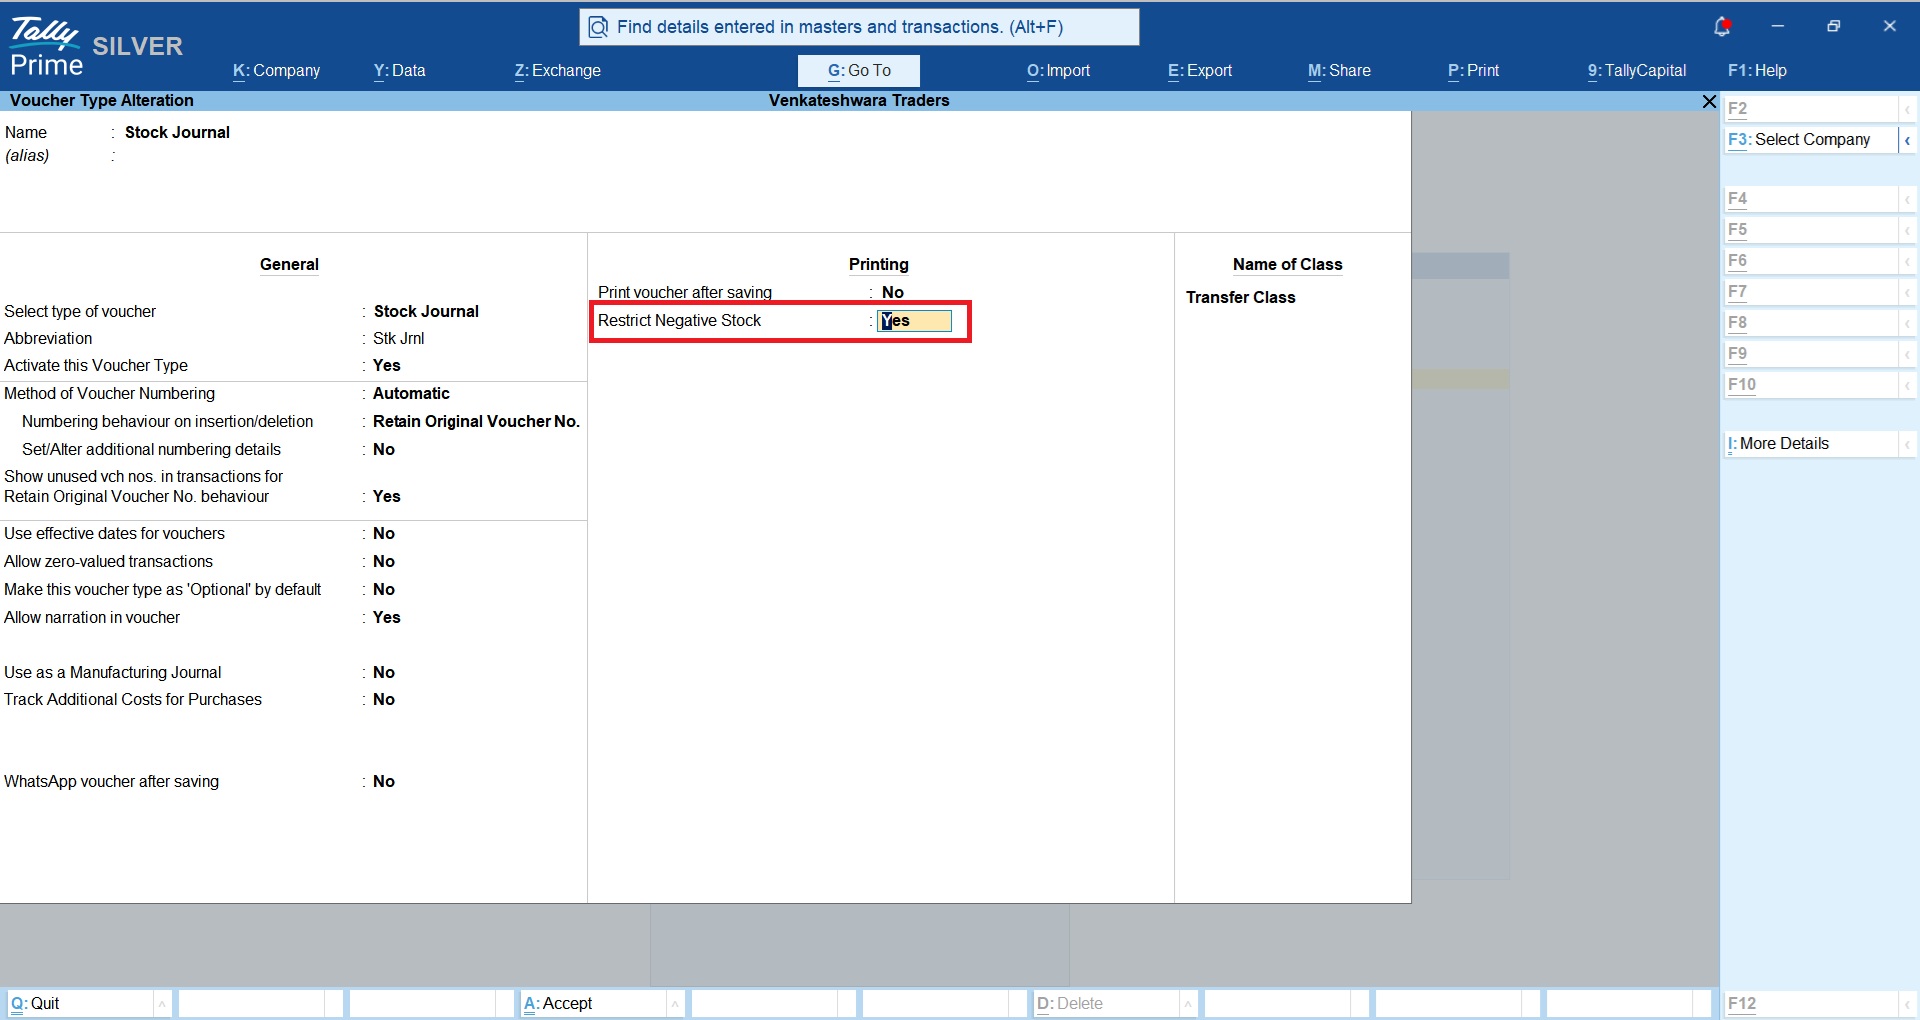The image size is (1920, 1020).
Task: Click the search icon in Find box
Action: point(598,27)
